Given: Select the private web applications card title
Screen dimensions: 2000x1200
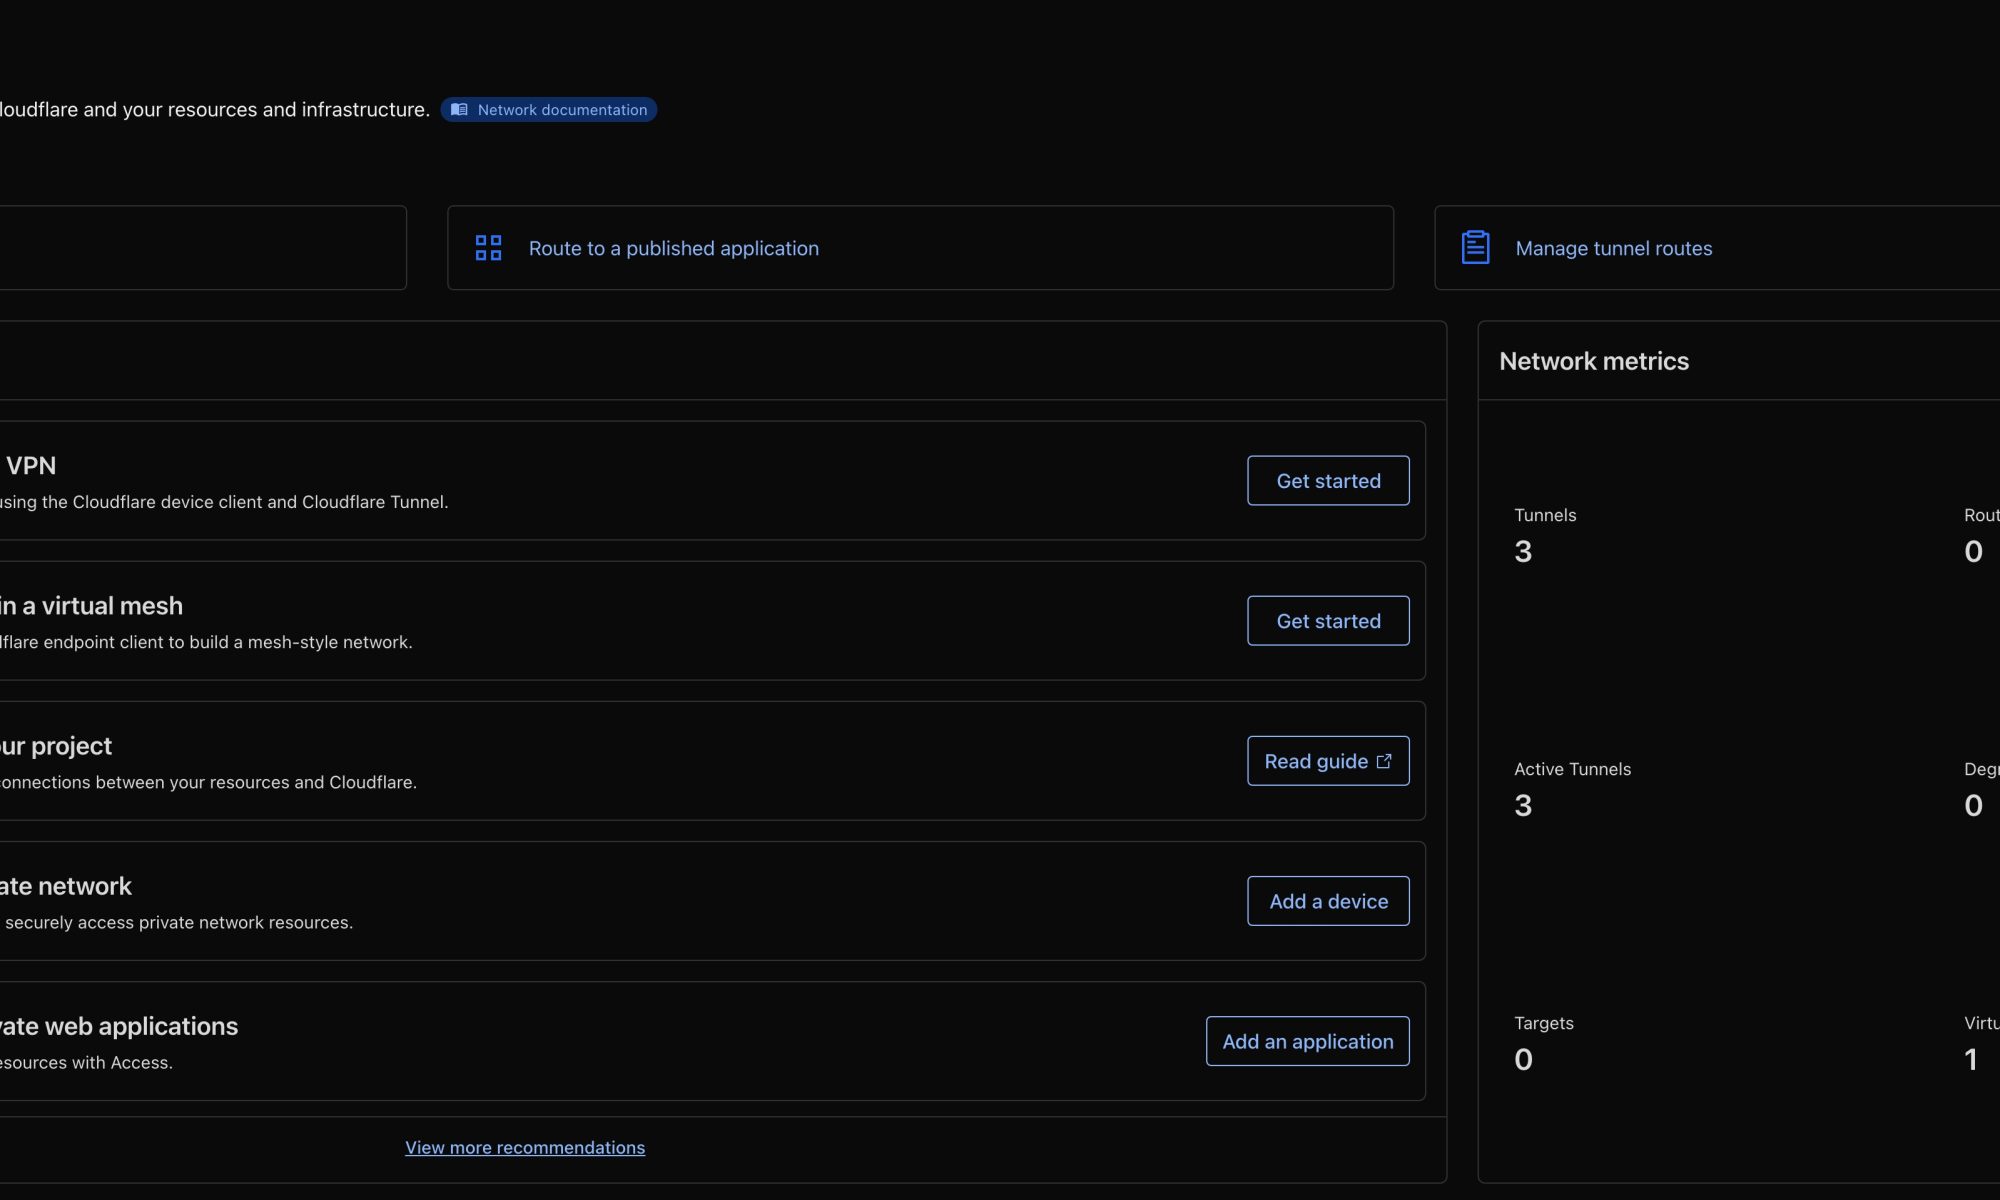Looking at the screenshot, I should [x=118, y=1026].
